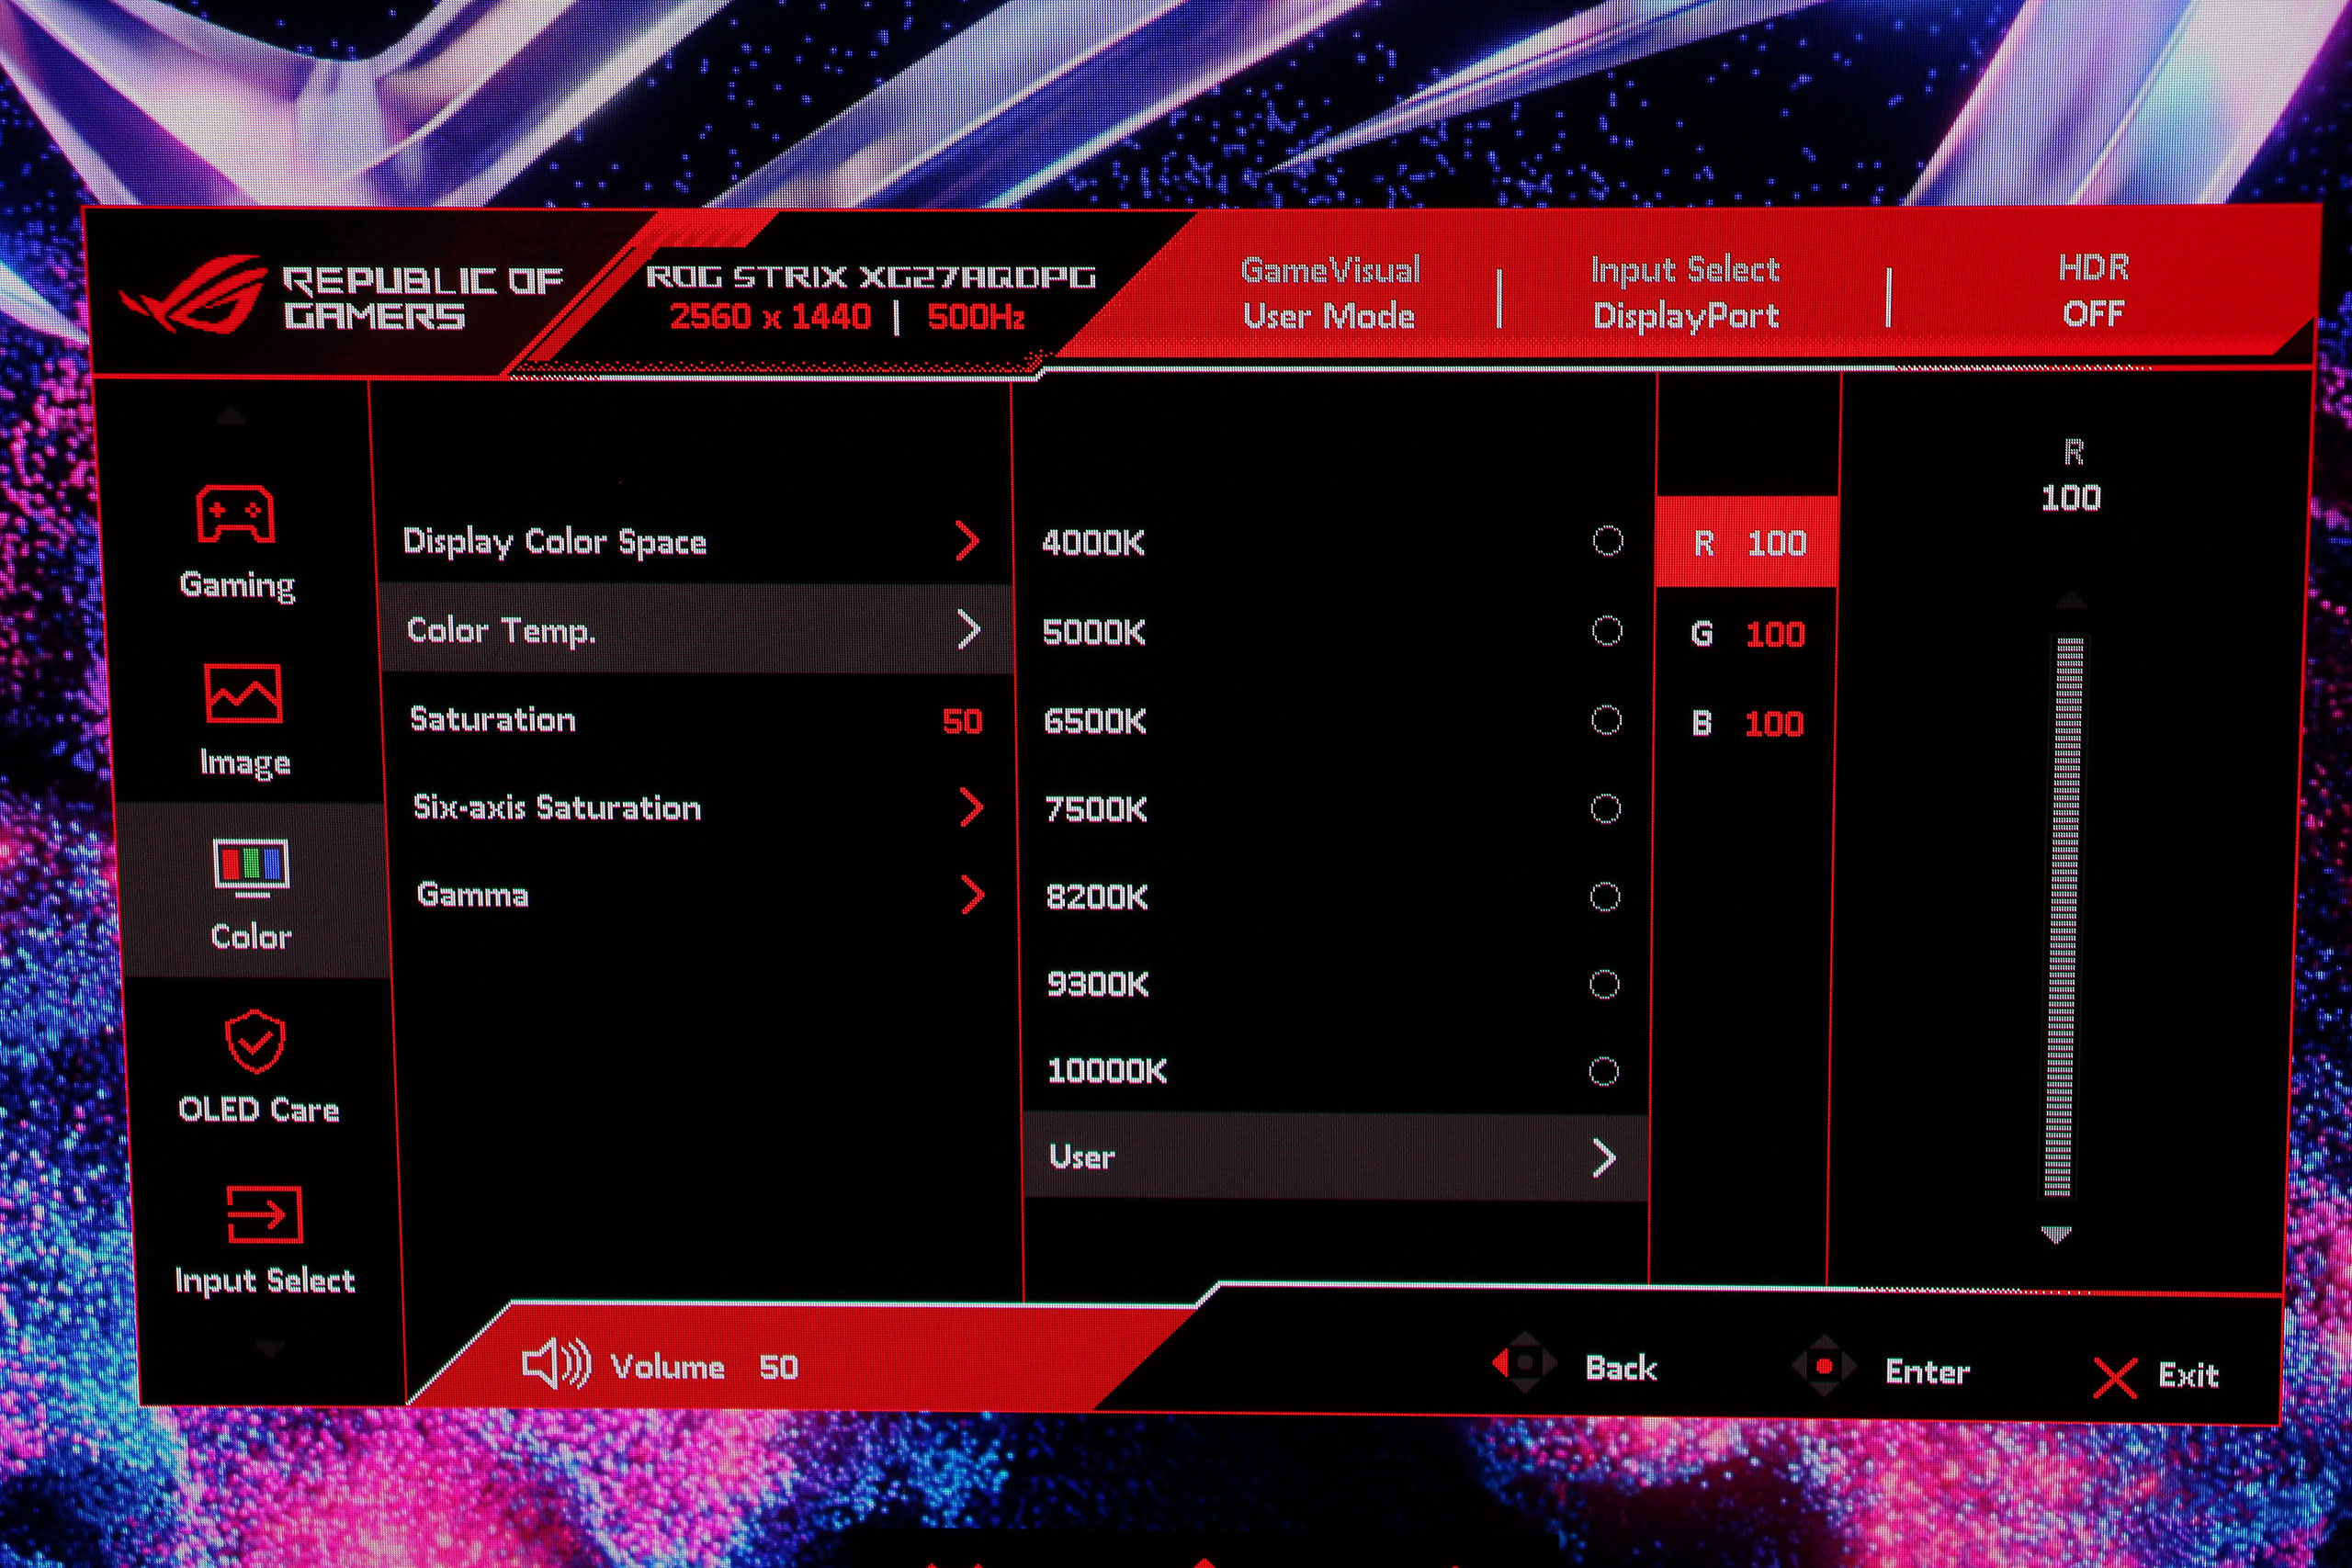This screenshot has width=2352, height=1568.
Task: Click the R value vertical slider bar
Action: point(2068,915)
